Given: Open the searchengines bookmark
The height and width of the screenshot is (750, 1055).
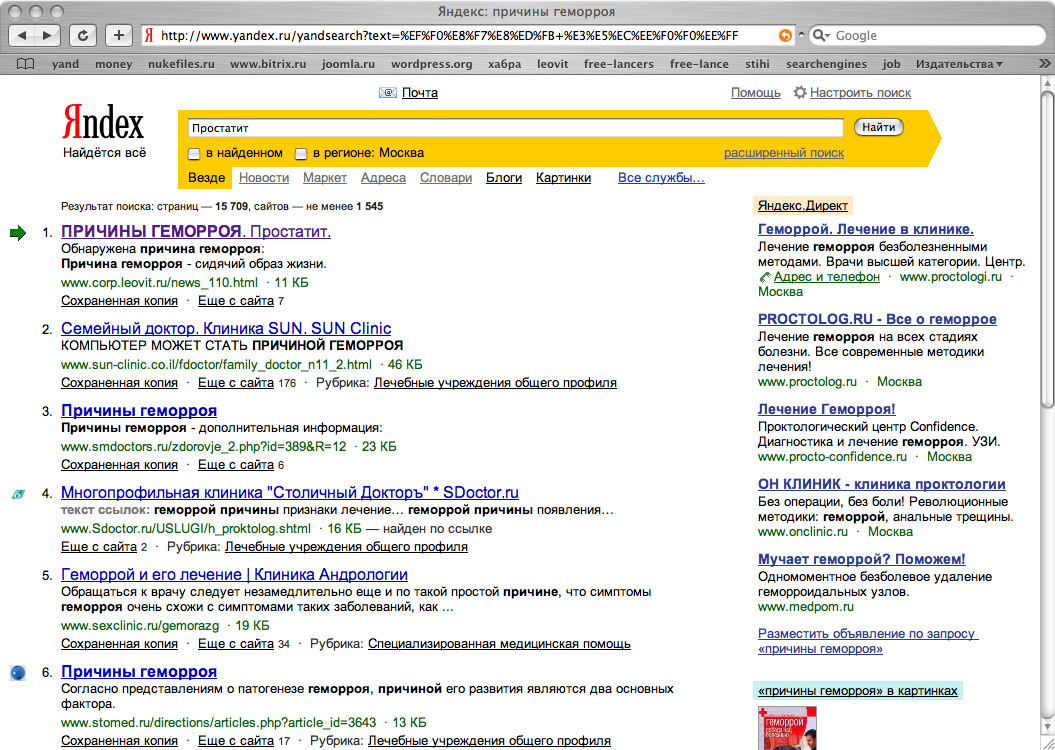Looking at the screenshot, I should click(x=828, y=64).
